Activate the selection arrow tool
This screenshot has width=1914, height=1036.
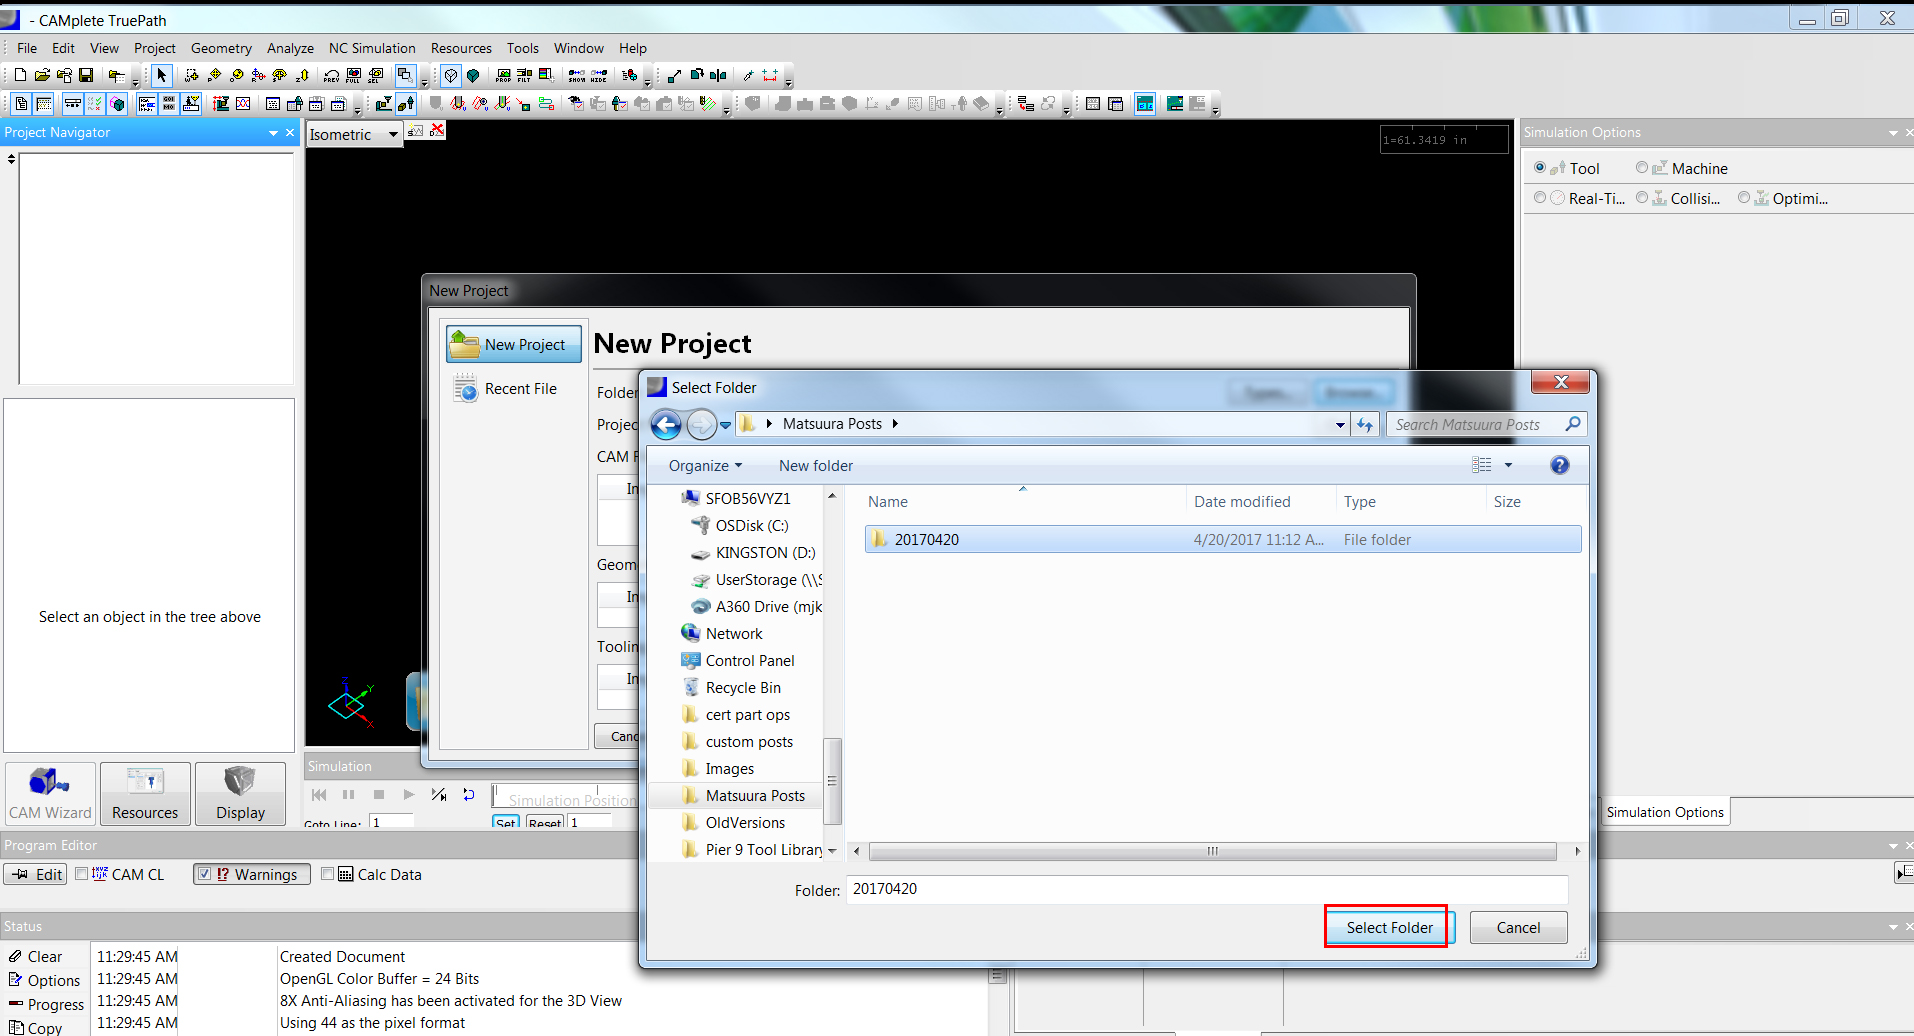click(162, 75)
